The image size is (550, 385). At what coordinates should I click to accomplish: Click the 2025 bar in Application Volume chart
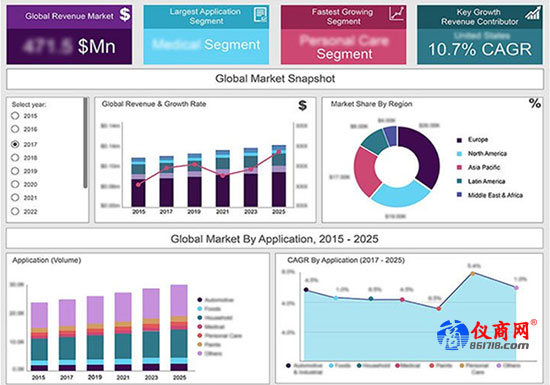coord(179,327)
